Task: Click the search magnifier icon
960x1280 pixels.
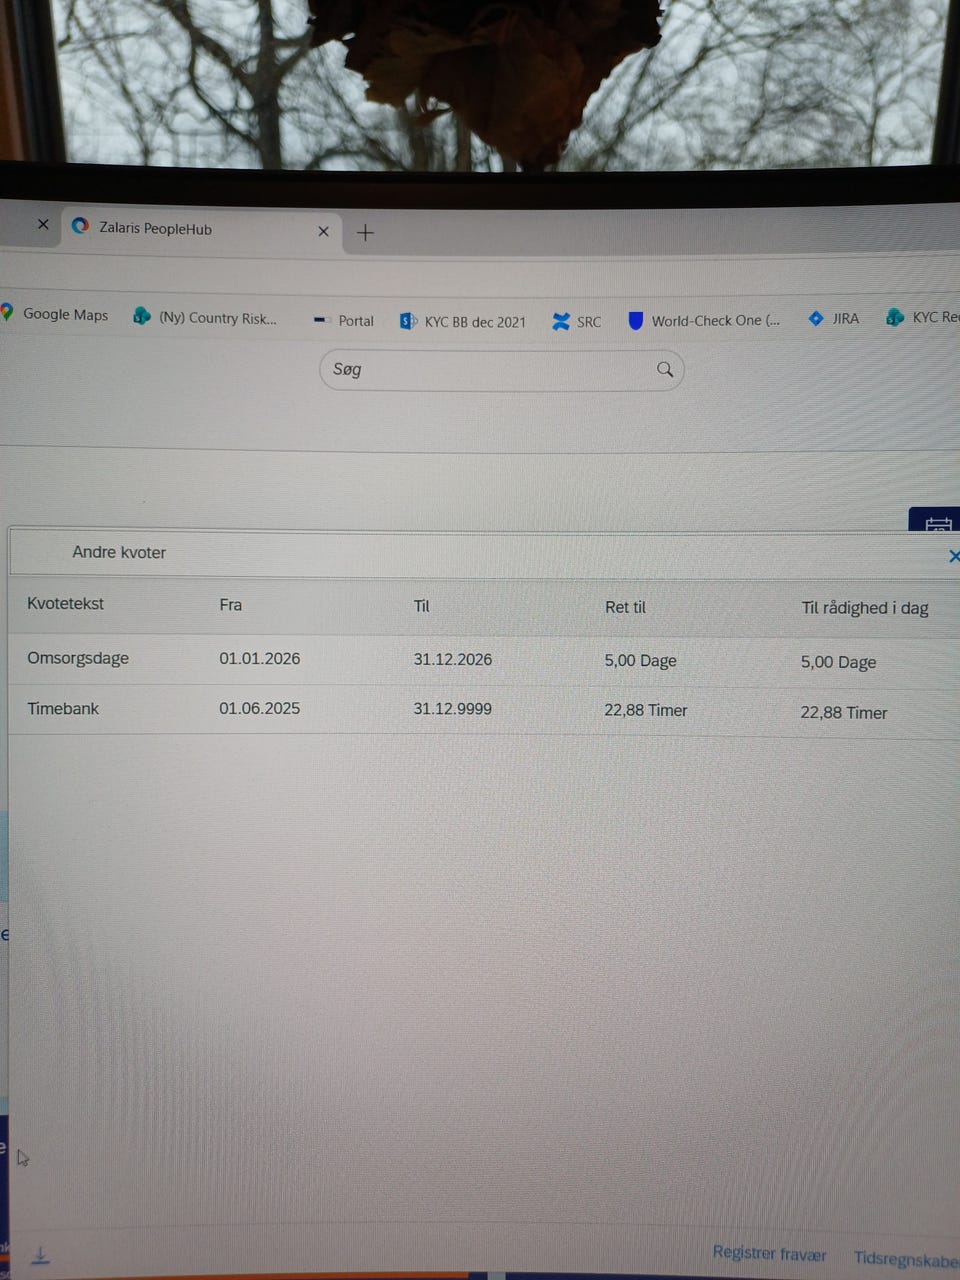Action: (x=665, y=369)
